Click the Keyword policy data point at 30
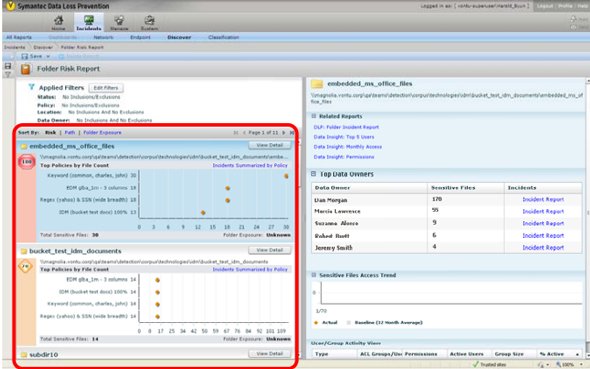Image resolution: width=590 pixels, height=369 pixels. tap(286, 176)
